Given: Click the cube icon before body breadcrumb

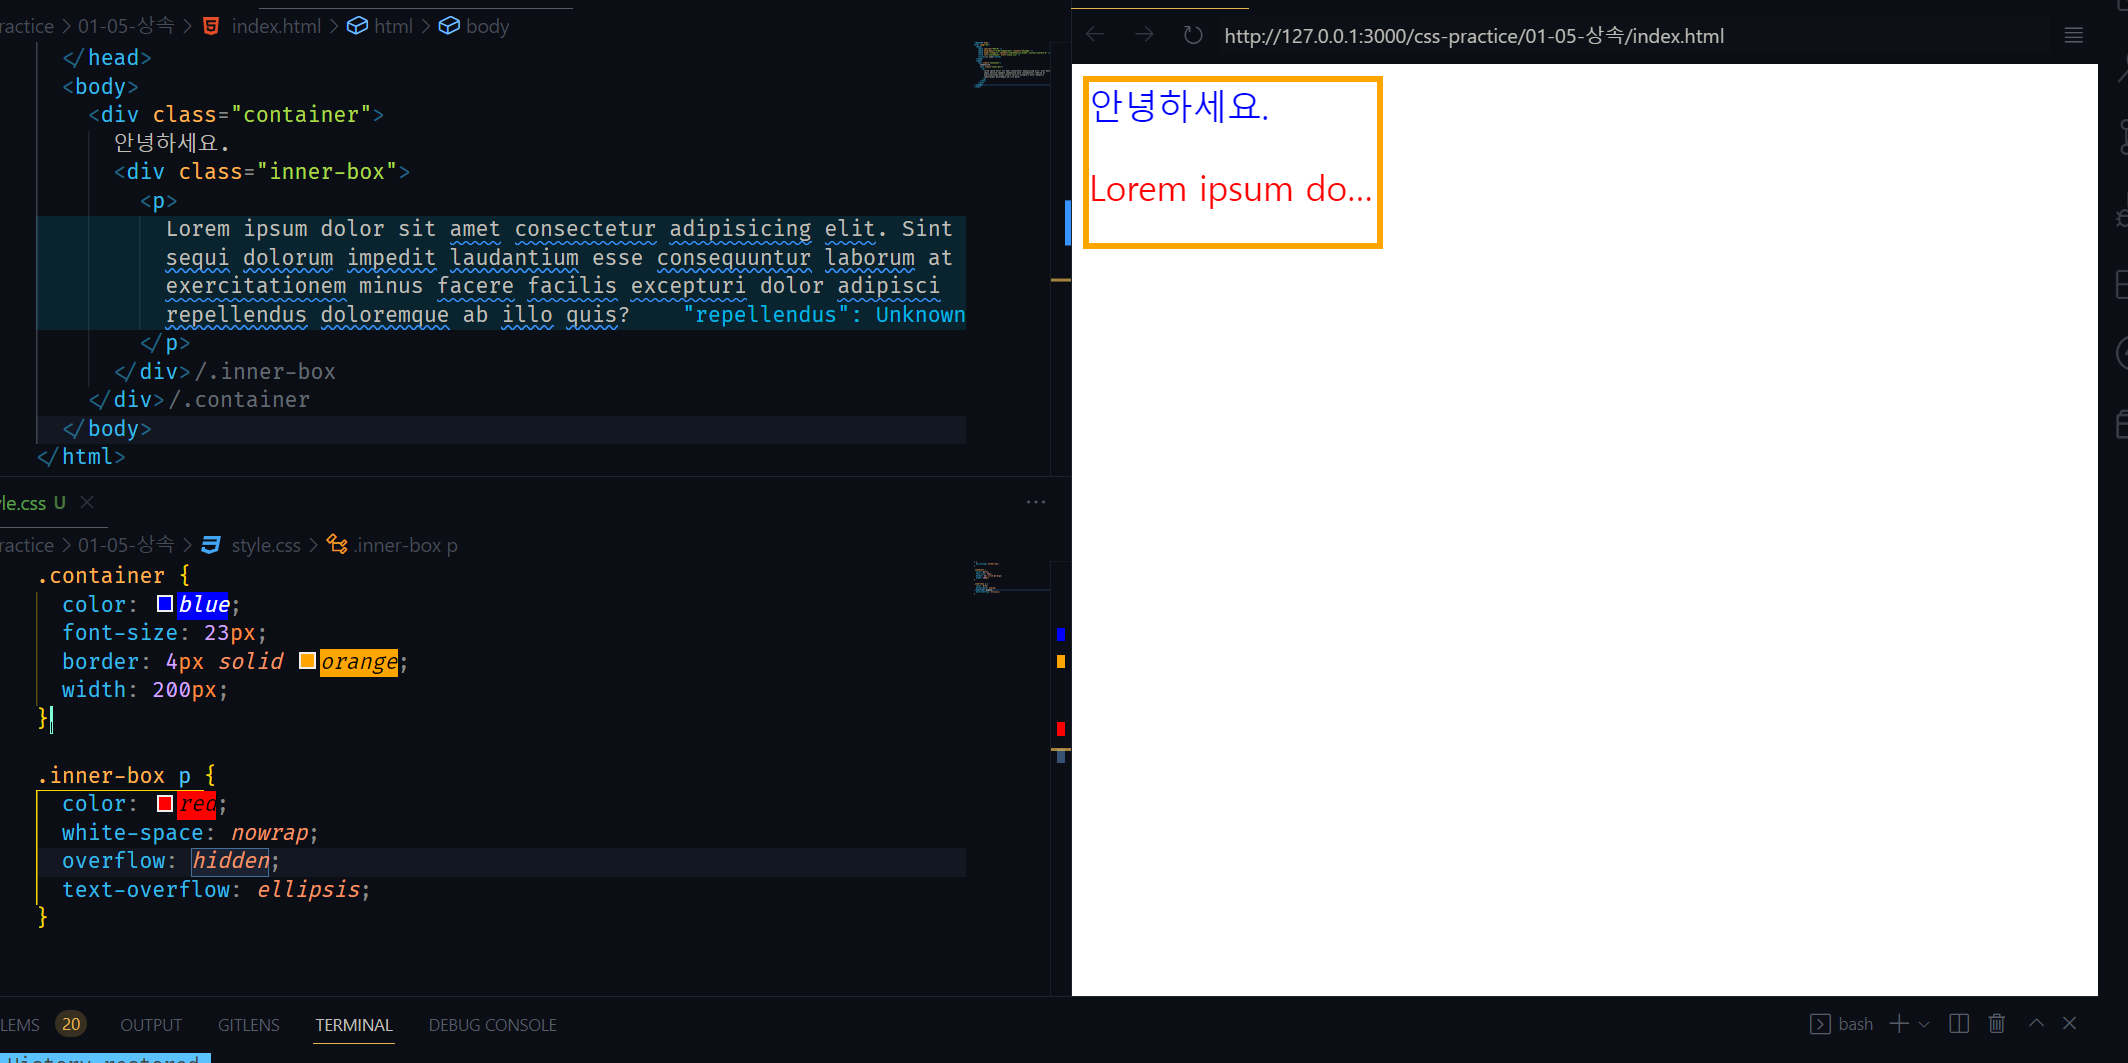Looking at the screenshot, I should coord(449,26).
